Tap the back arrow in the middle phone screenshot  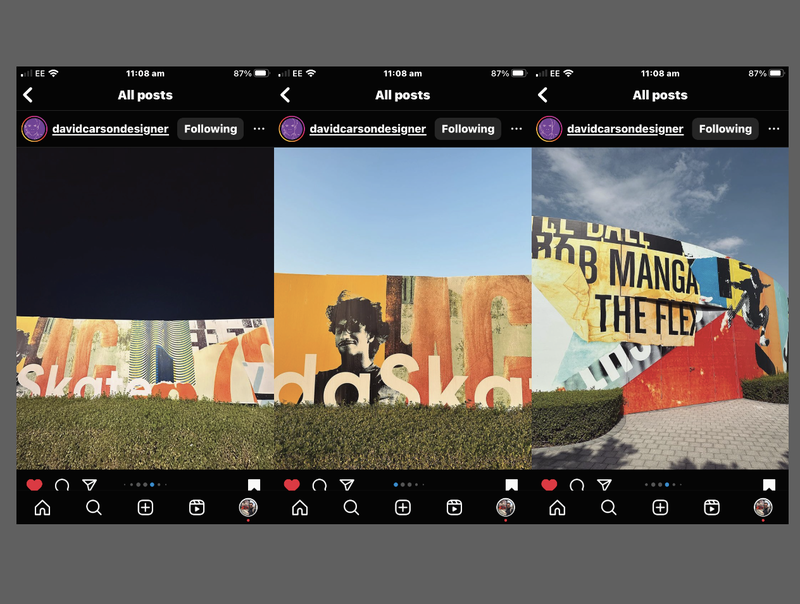pos(286,95)
